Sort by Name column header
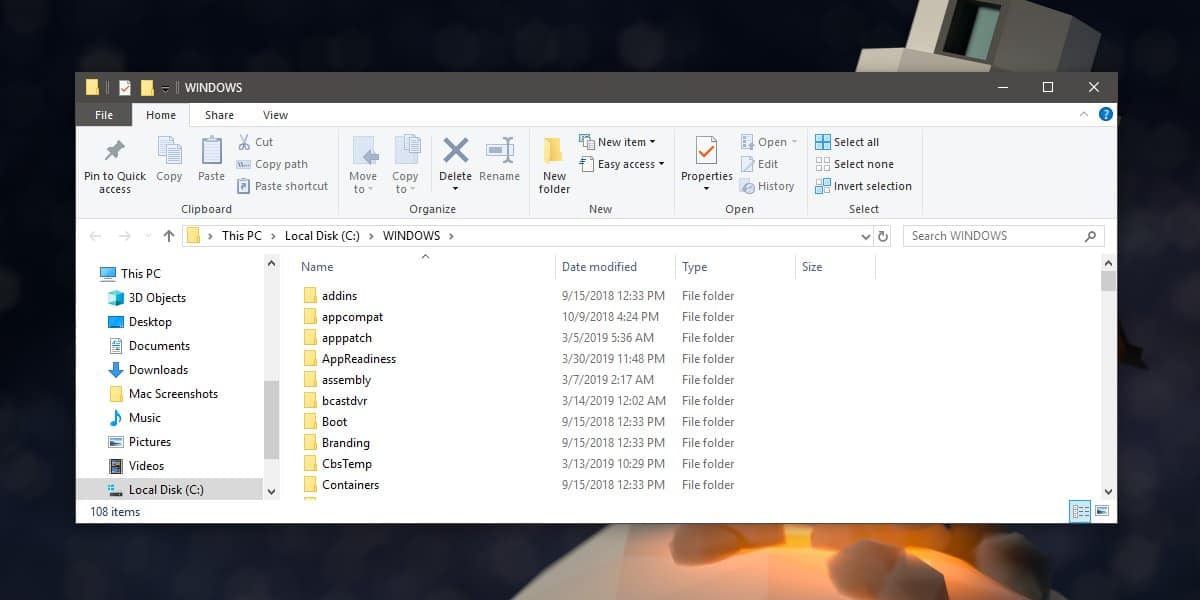 tap(317, 267)
